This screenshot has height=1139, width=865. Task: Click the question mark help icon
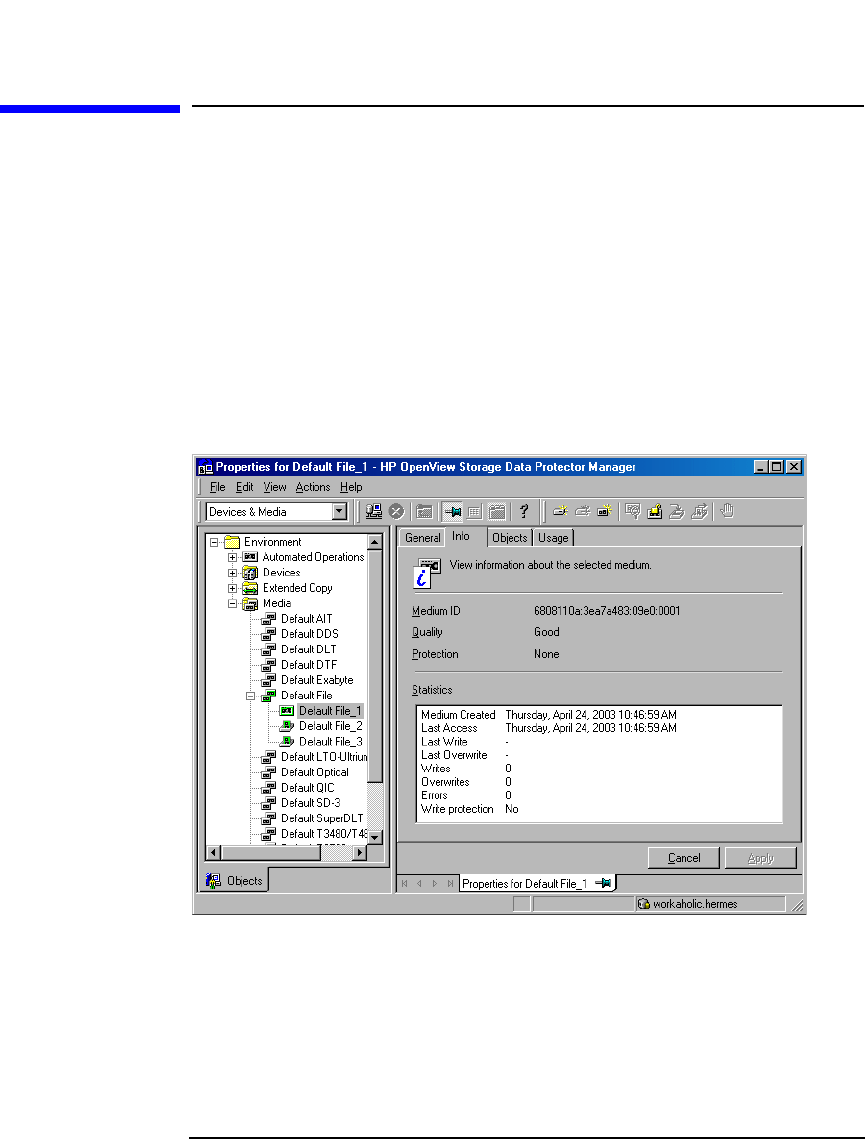524,511
